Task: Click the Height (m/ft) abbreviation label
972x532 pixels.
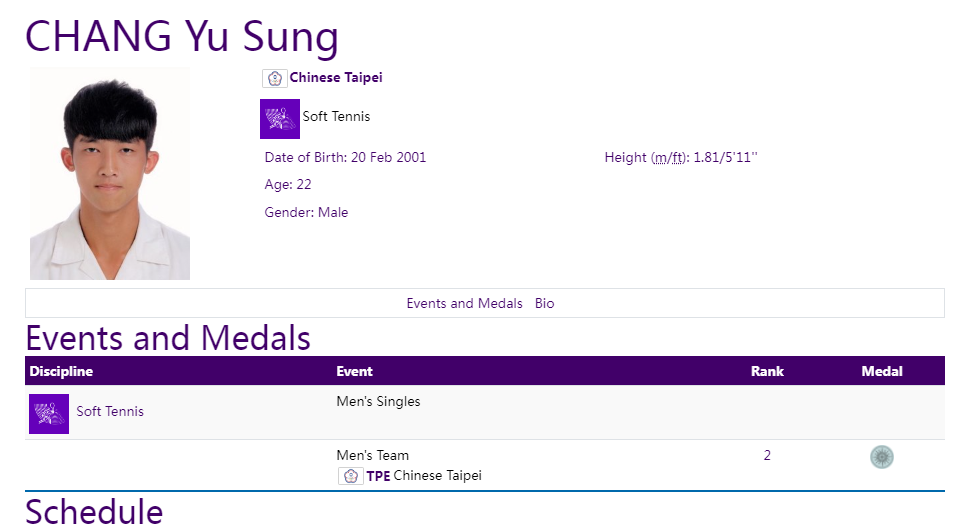Action: (x=669, y=157)
